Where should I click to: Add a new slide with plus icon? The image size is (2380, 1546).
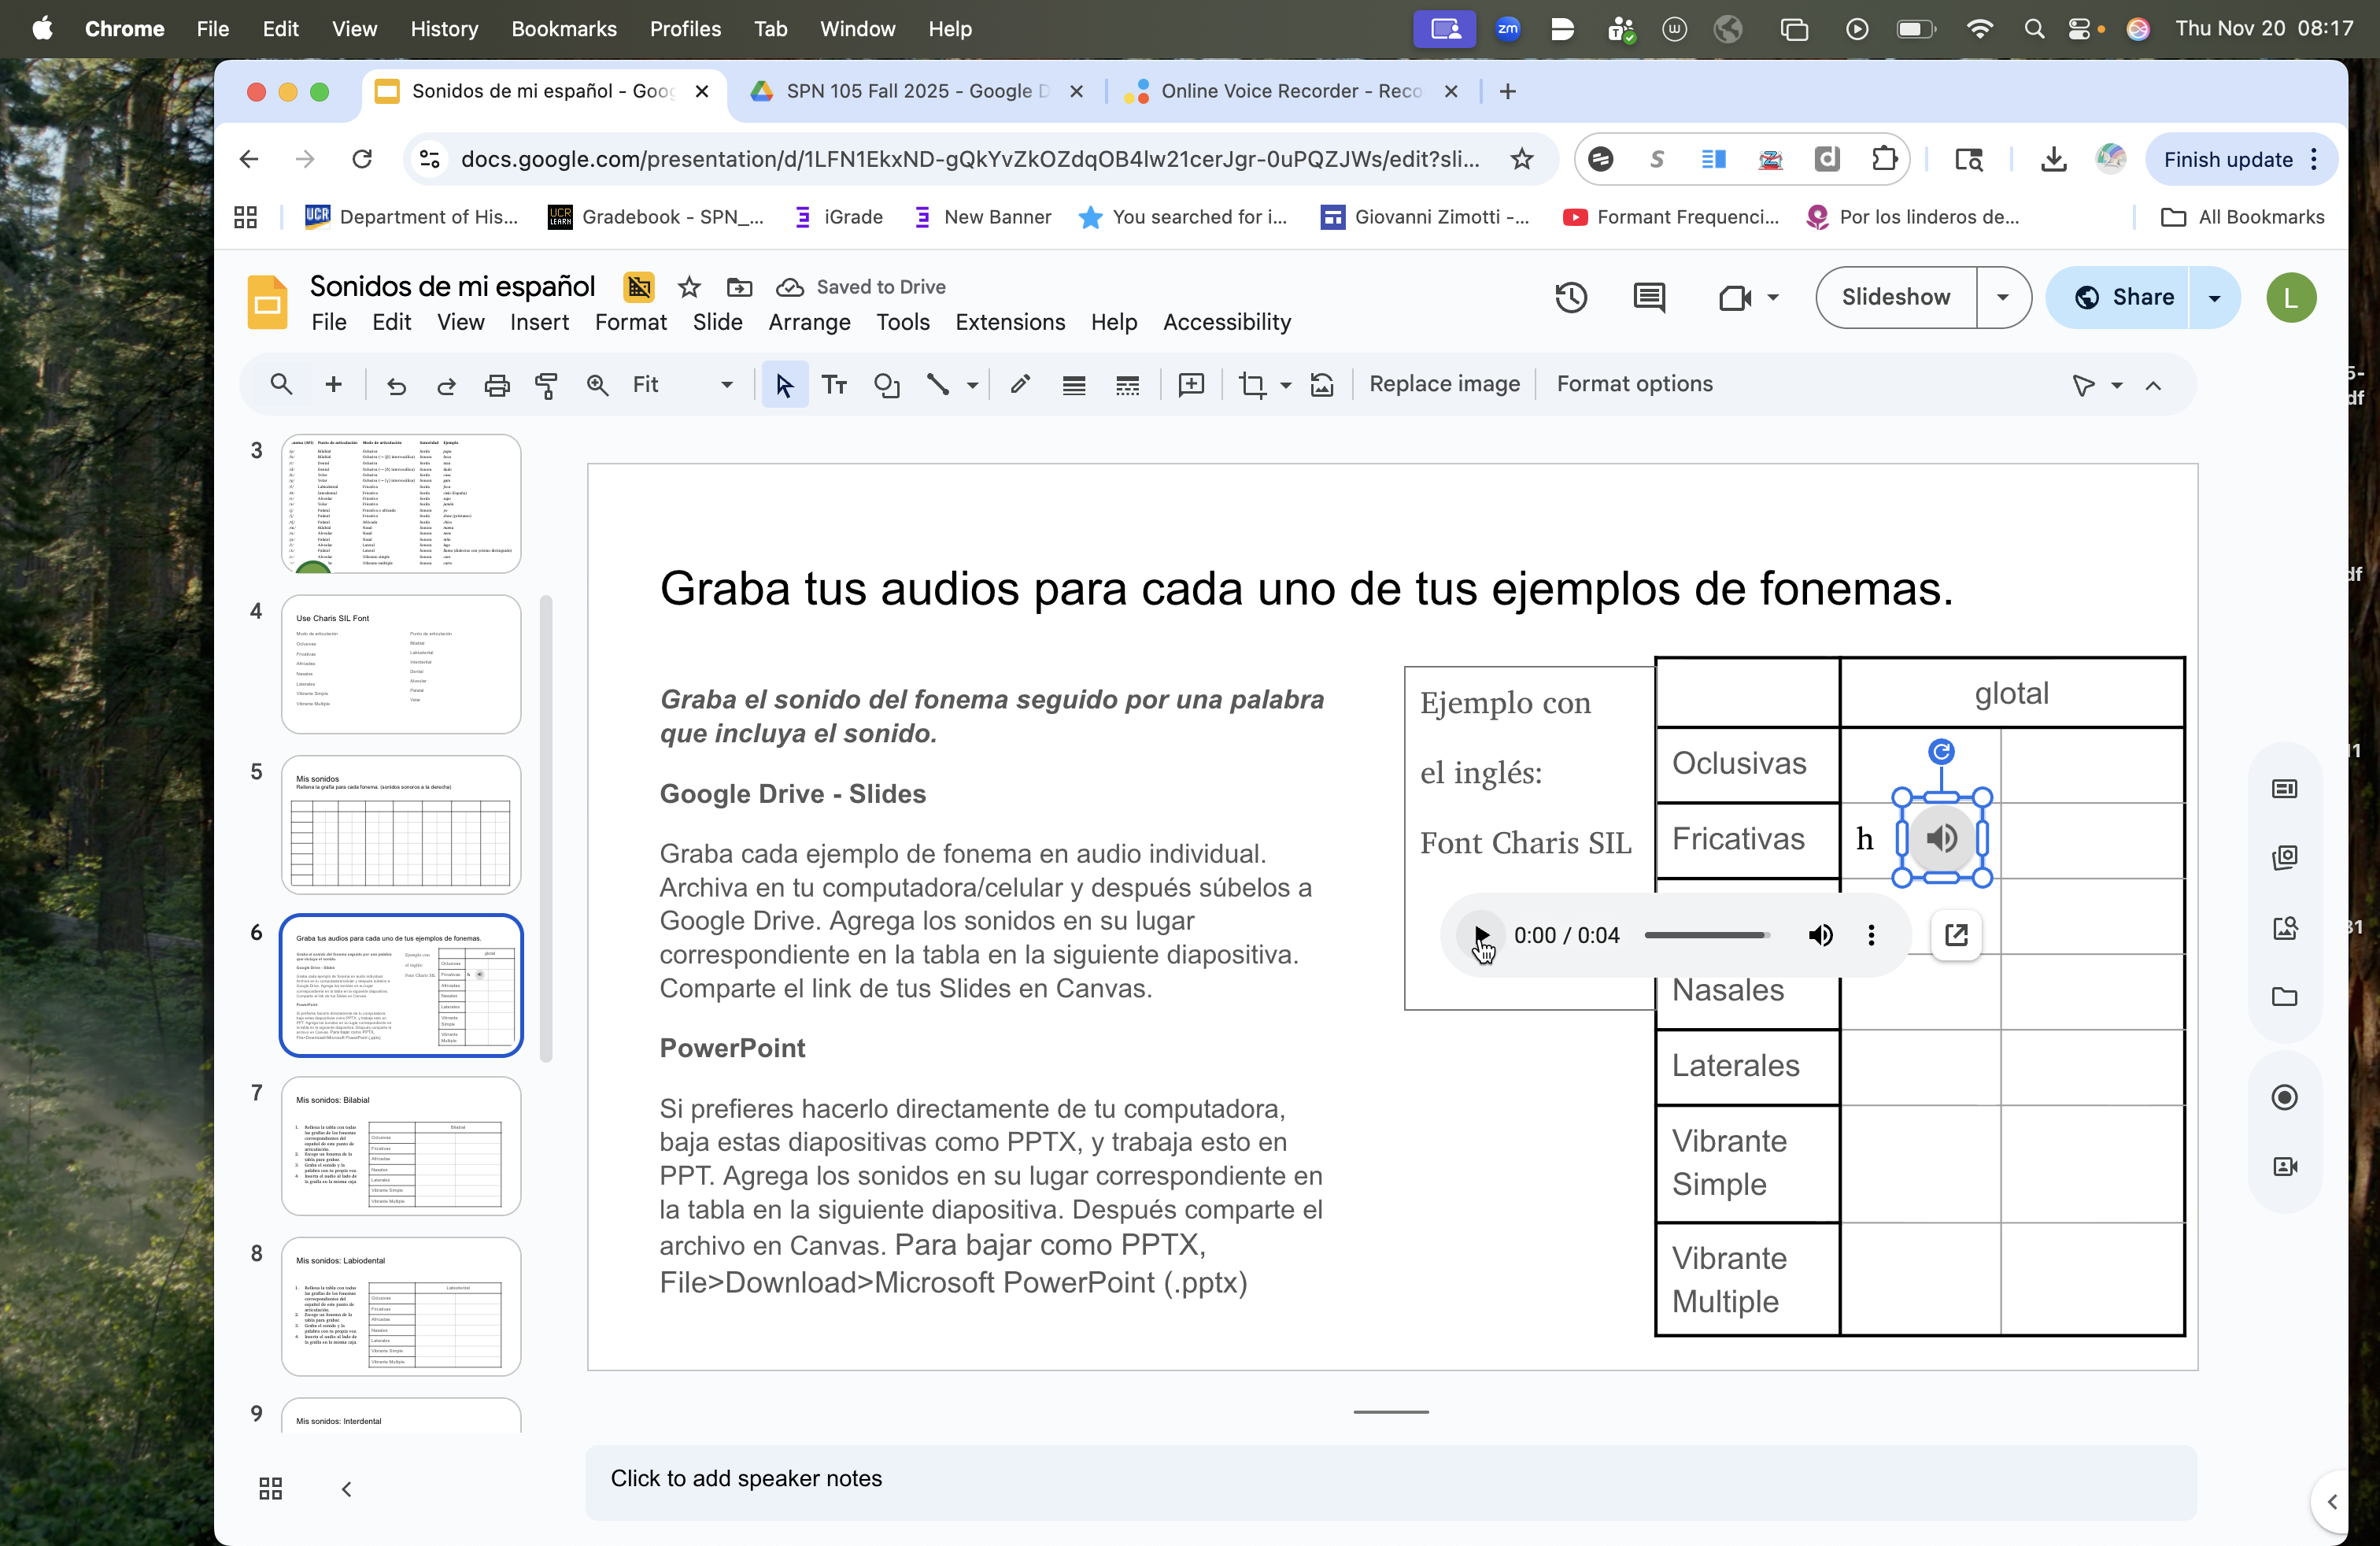coord(334,385)
